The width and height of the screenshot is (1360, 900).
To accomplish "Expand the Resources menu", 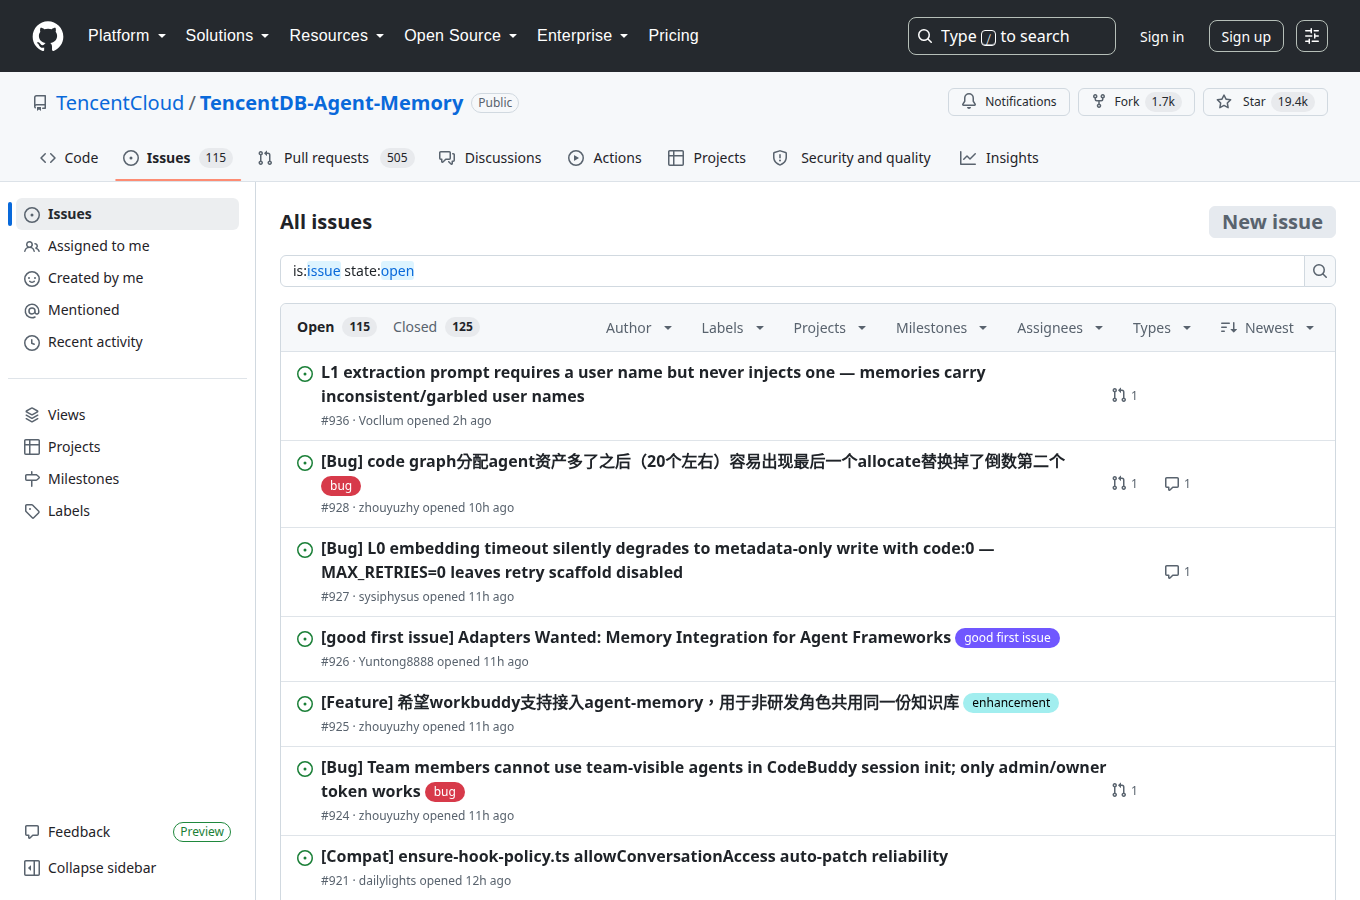I will (337, 36).
